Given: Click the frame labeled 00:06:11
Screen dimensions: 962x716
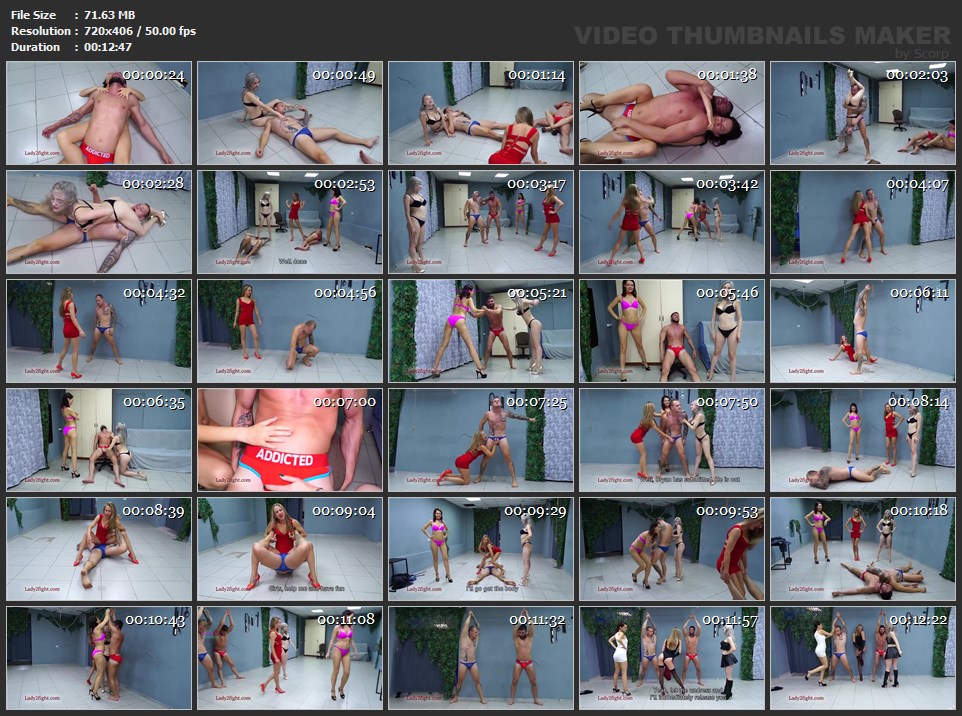Looking at the screenshot, I should (862, 331).
